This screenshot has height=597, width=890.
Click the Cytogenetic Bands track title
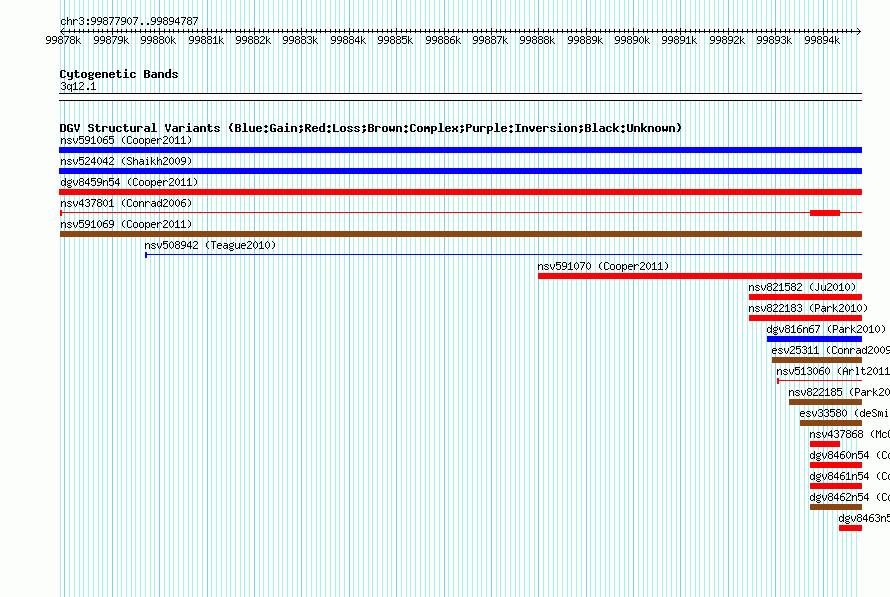(119, 74)
